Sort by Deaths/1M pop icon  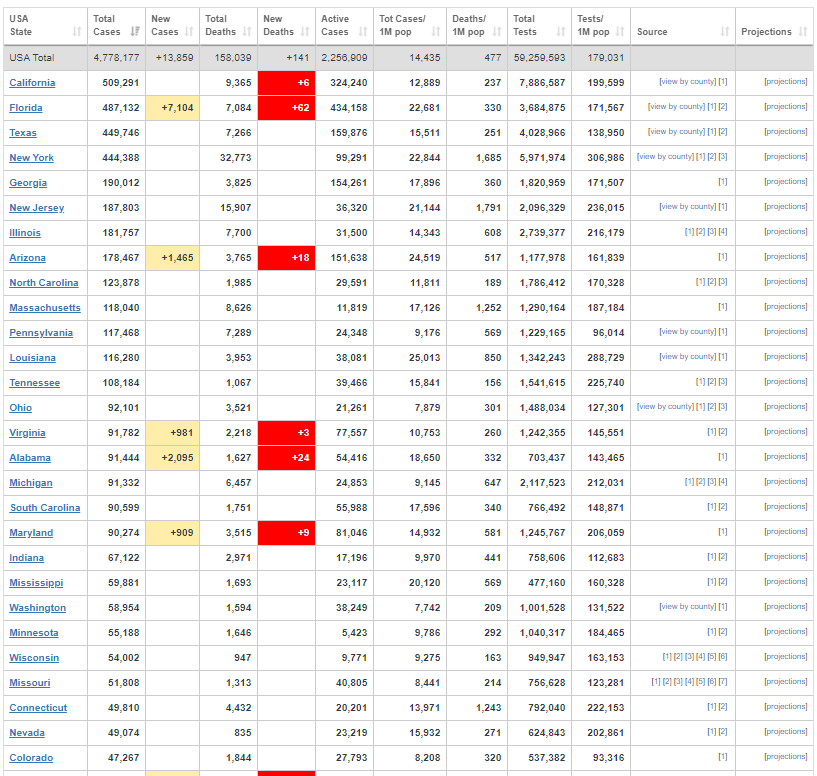coord(496,32)
